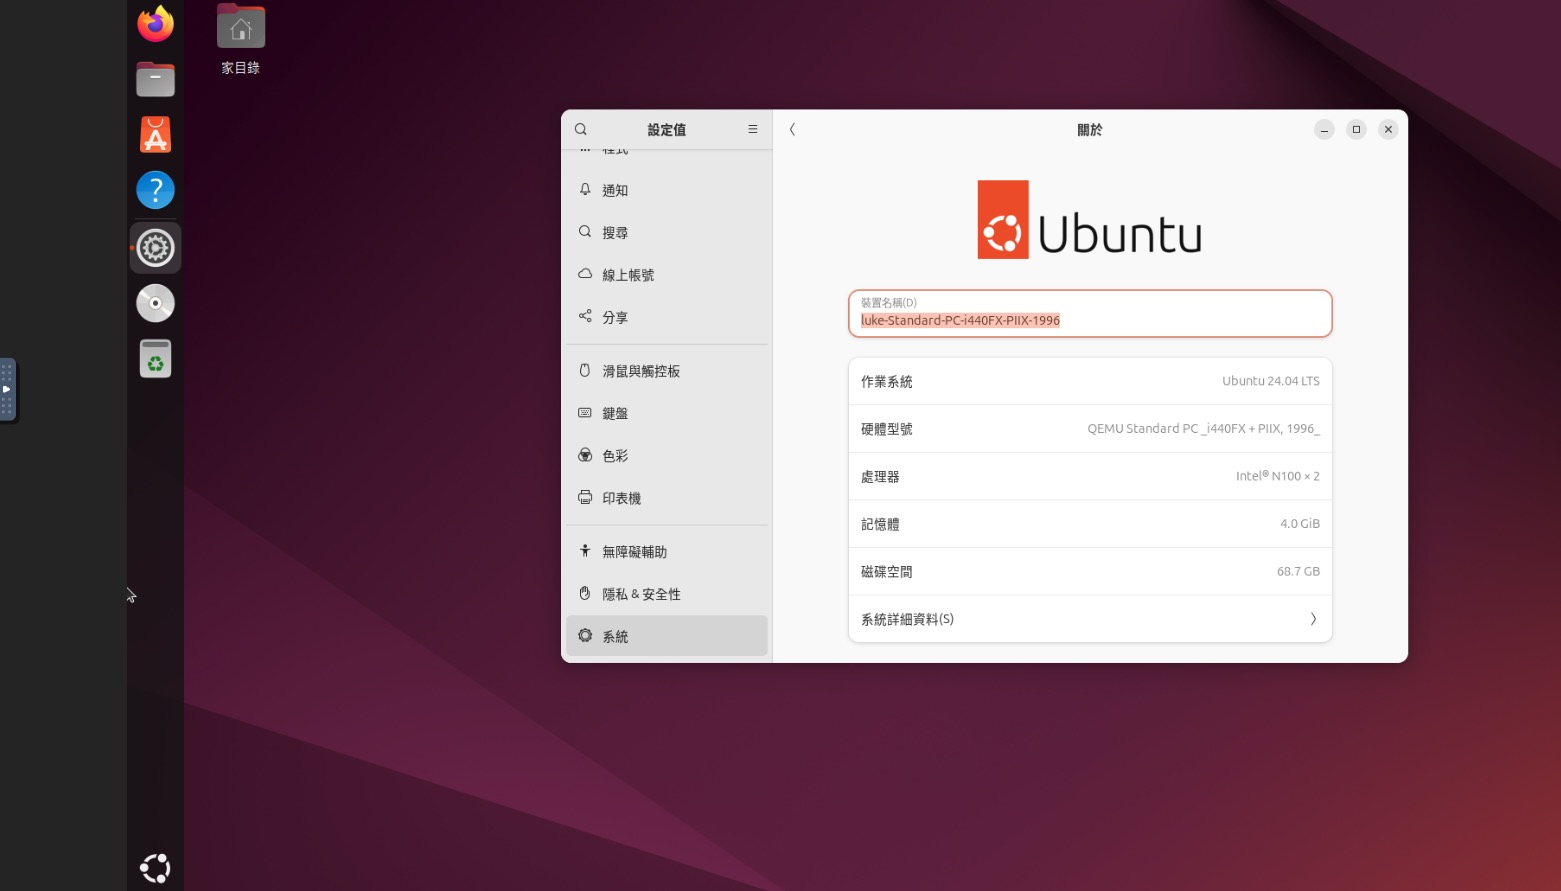
Task: Click the Intel N100 × 2 value
Action: coord(1278,476)
